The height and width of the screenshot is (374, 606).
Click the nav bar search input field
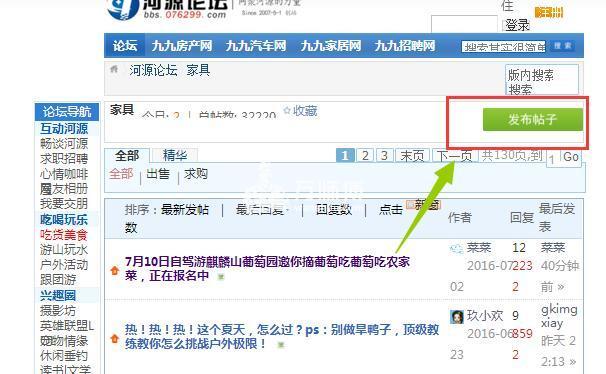coord(504,46)
